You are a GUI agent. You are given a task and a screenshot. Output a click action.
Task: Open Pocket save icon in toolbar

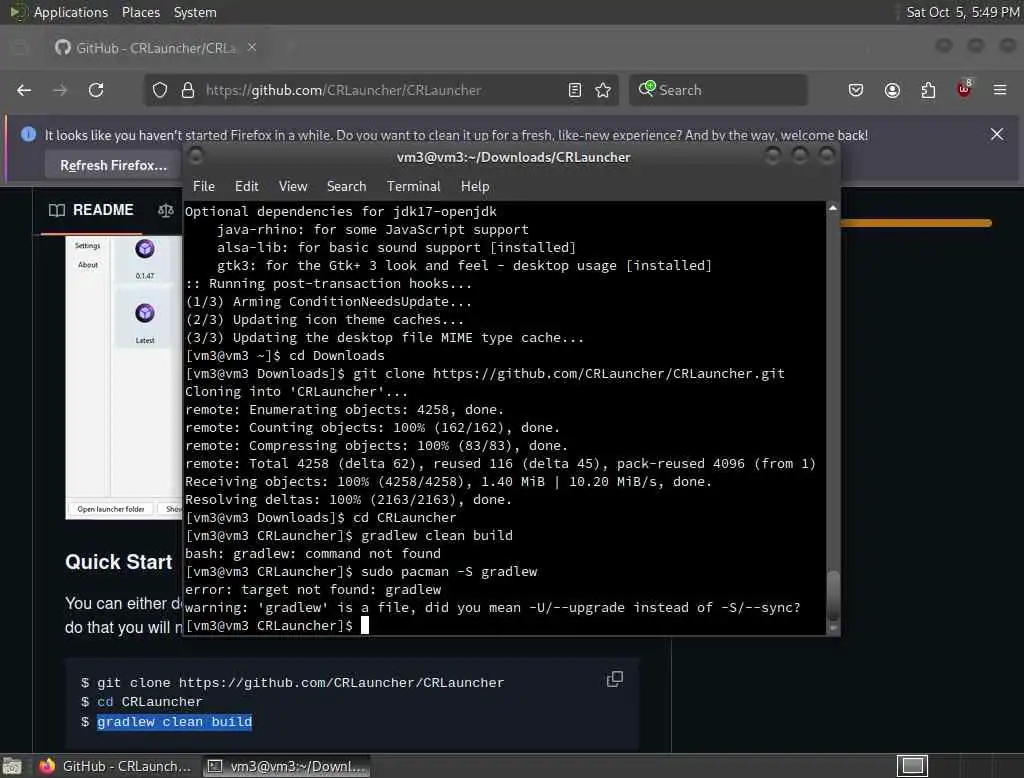coord(856,90)
